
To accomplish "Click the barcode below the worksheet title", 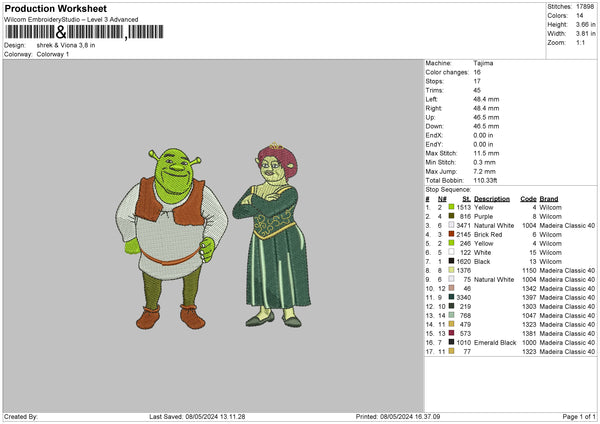I will [x=80, y=32].
